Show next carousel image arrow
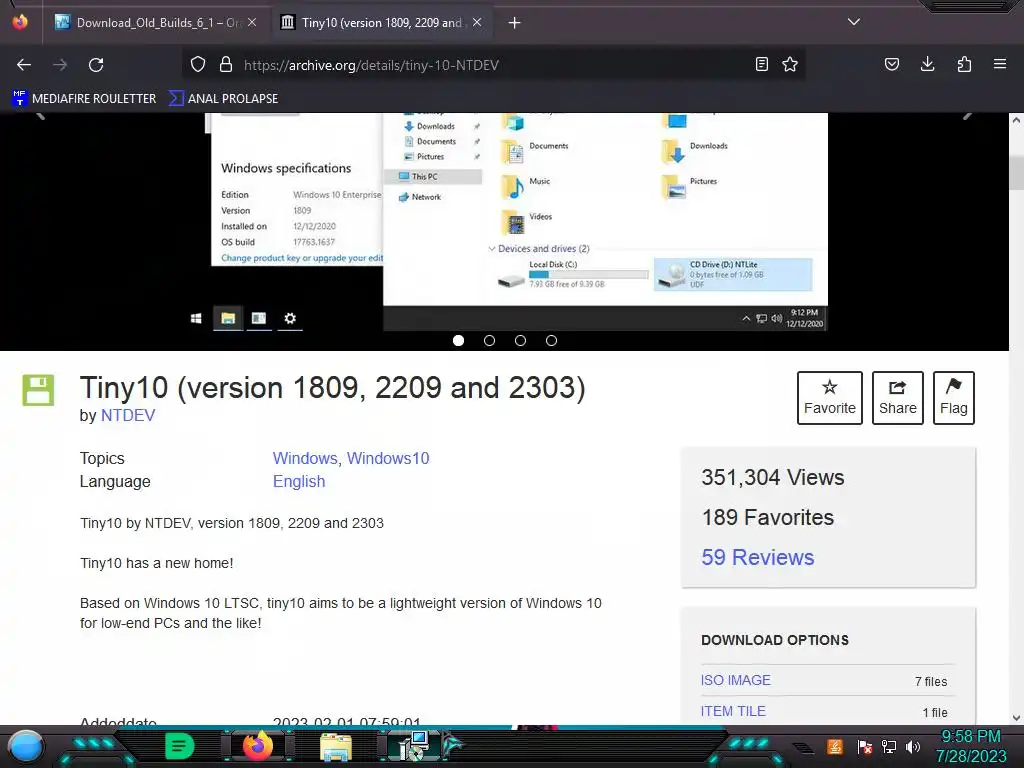1024x768 pixels. coord(968,116)
